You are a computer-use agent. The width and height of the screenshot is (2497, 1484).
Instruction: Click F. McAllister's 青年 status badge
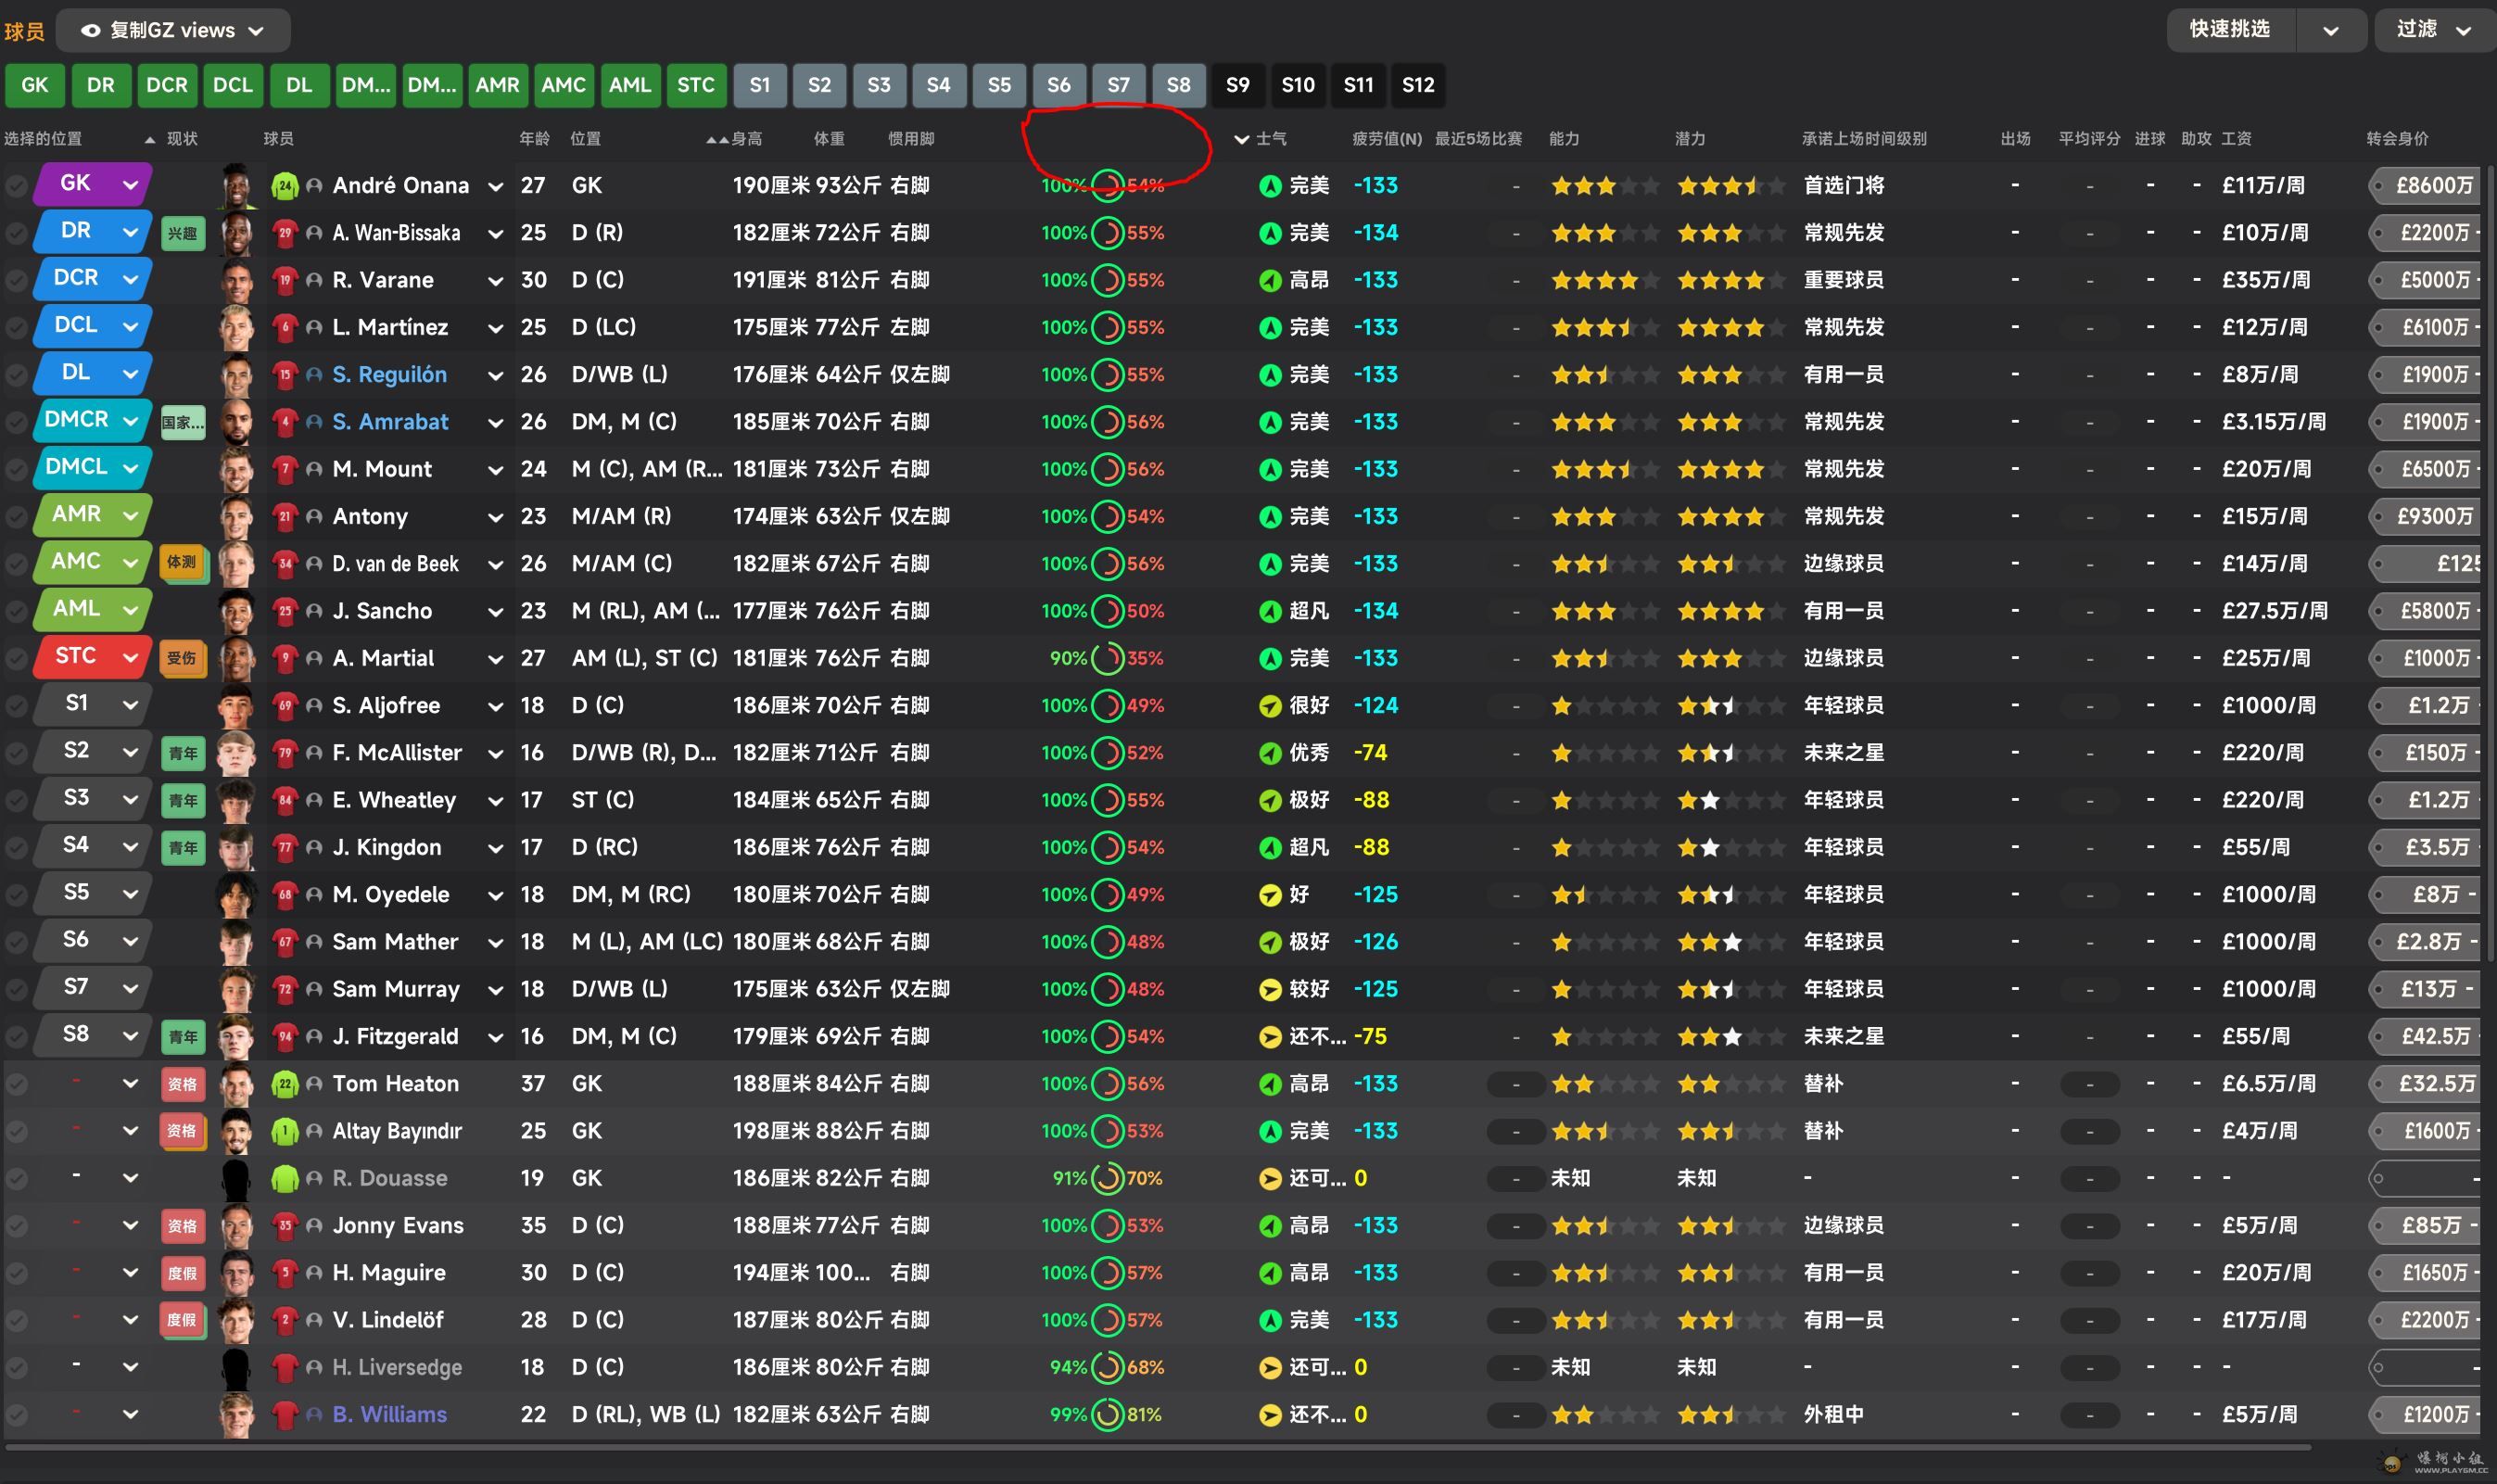coord(182,753)
